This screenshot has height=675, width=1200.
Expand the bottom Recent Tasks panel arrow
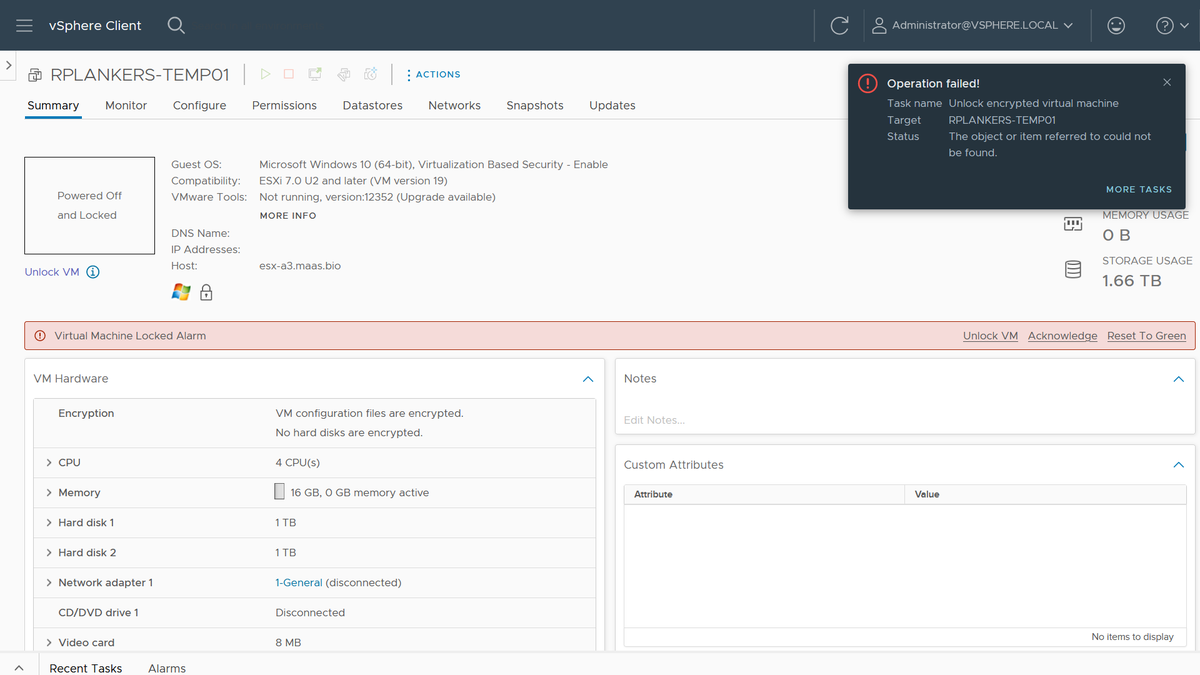click(x=19, y=667)
